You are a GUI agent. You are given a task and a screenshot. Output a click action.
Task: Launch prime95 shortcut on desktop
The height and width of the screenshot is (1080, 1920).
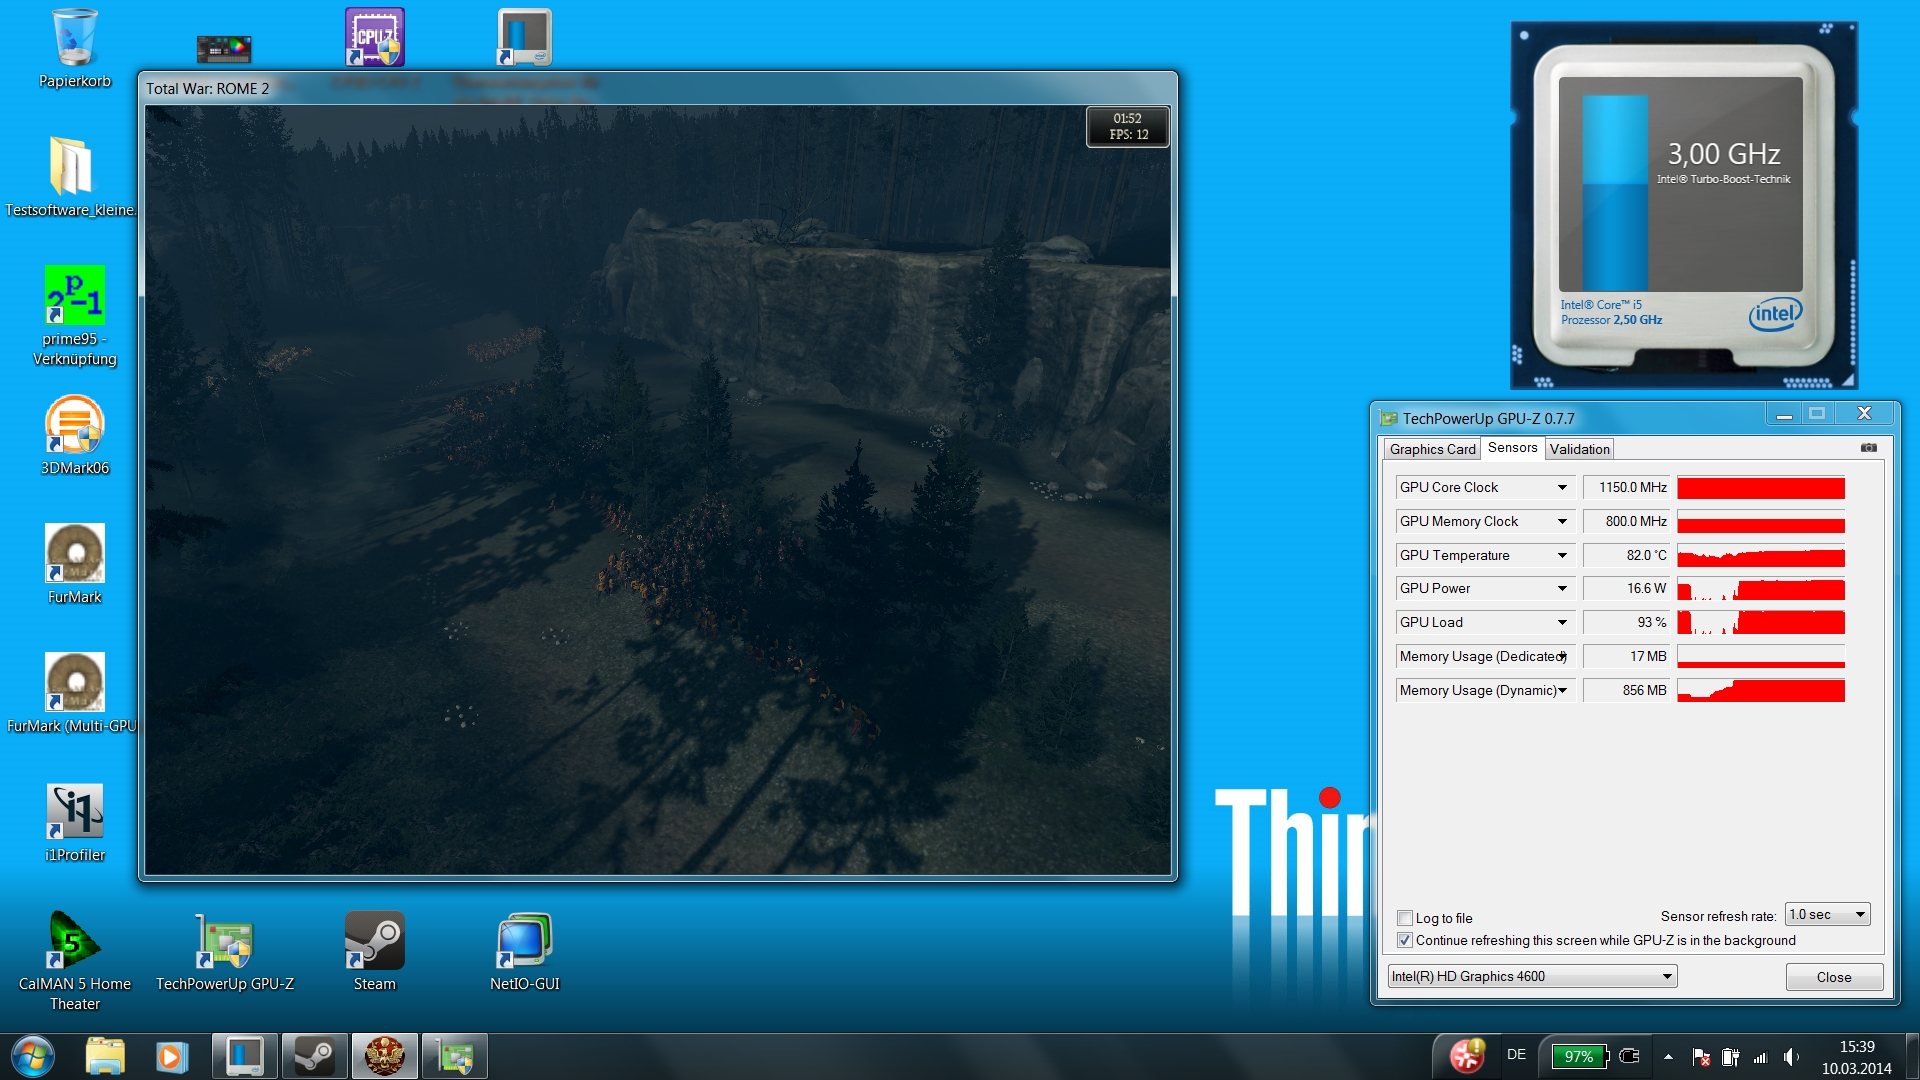(x=75, y=296)
